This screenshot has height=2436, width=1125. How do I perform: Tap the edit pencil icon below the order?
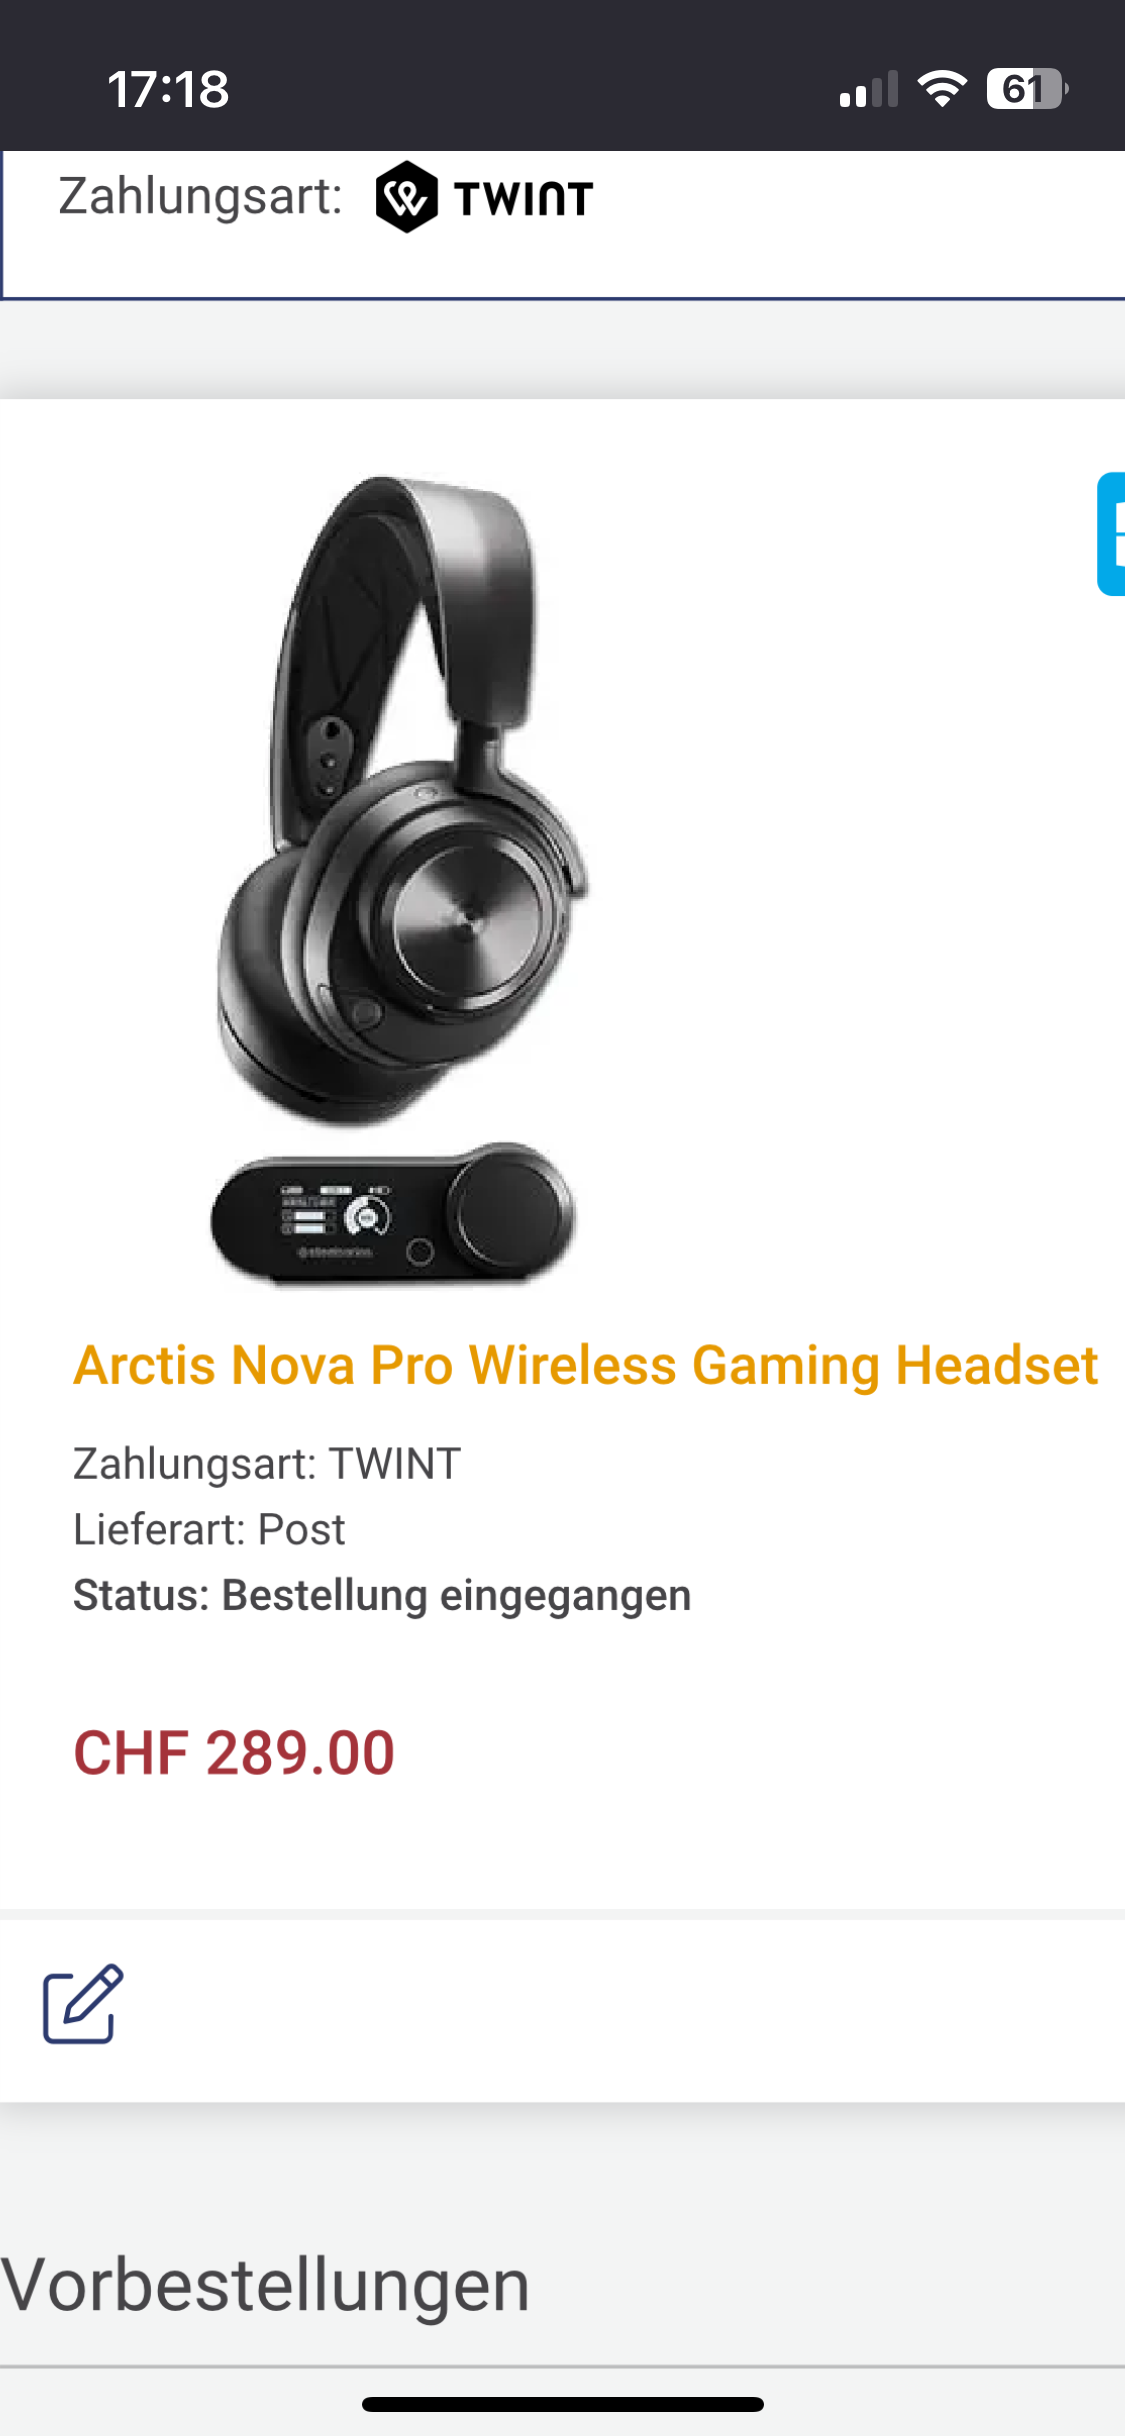(x=83, y=2004)
